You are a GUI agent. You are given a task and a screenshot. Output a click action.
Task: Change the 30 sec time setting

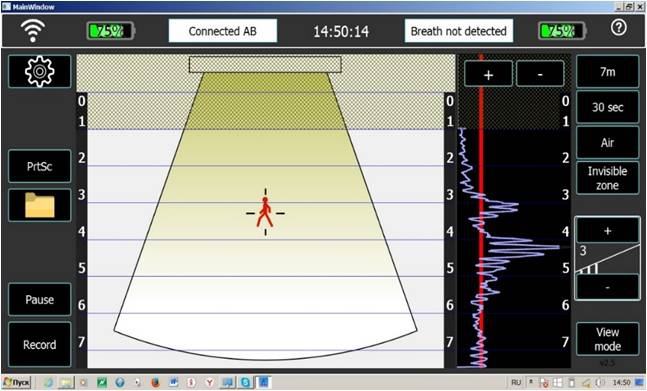607,107
